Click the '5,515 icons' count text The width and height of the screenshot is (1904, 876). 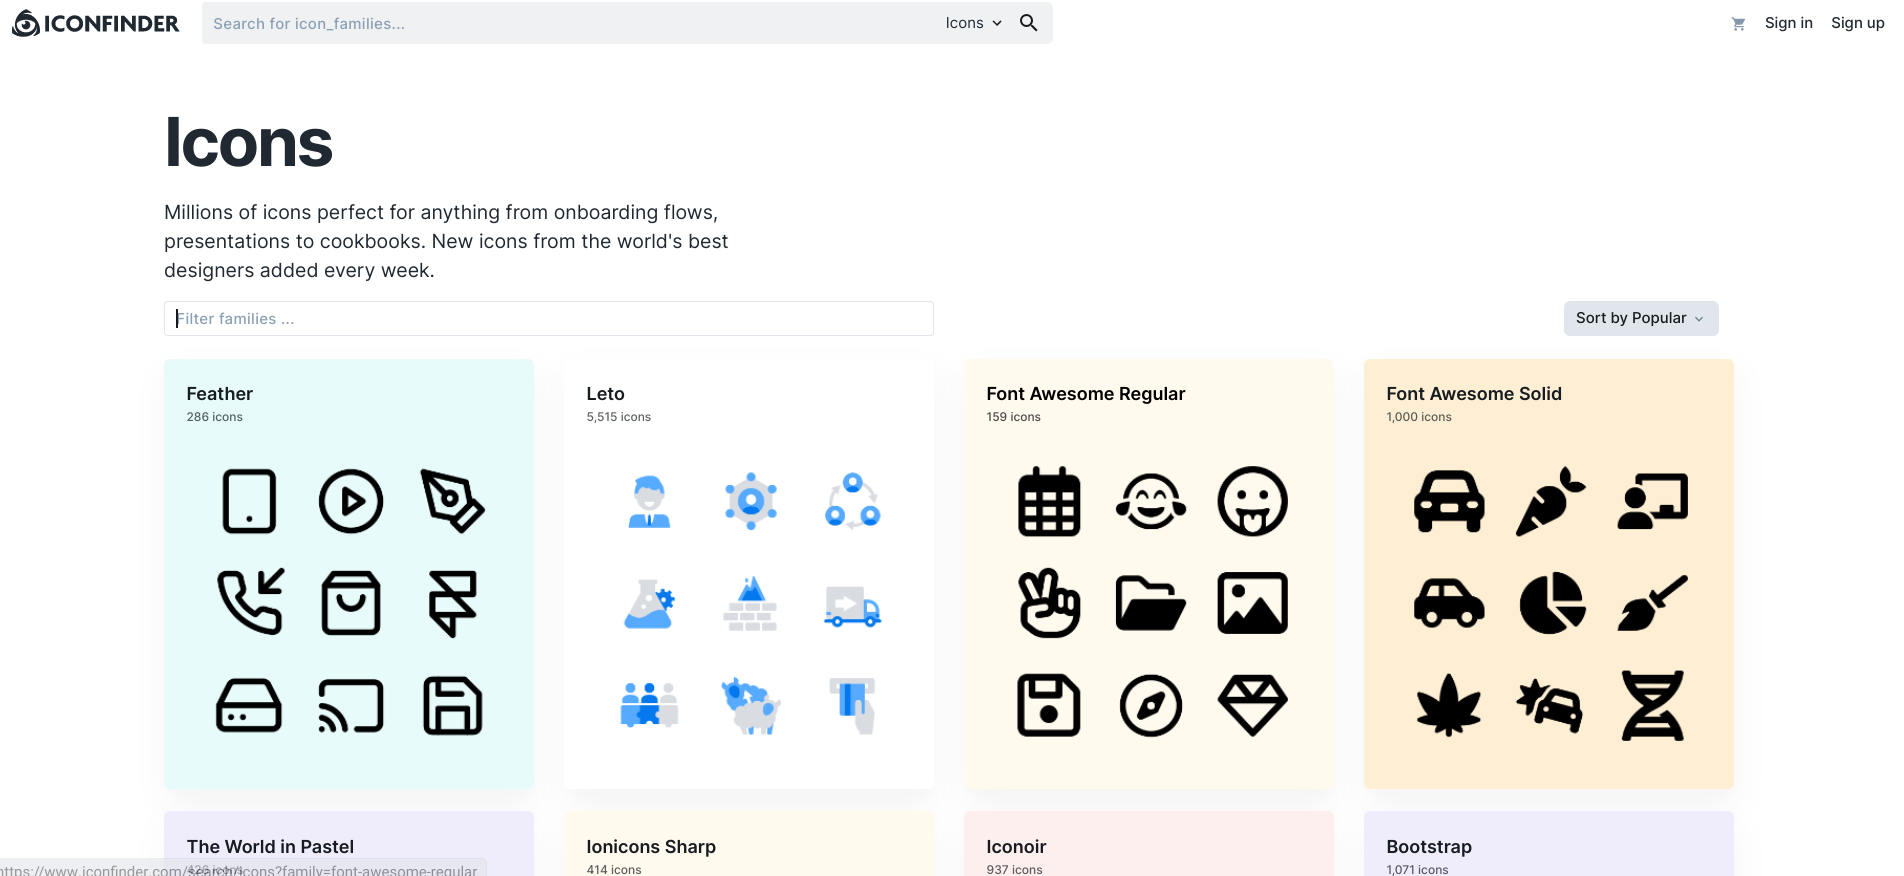[618, 417]
